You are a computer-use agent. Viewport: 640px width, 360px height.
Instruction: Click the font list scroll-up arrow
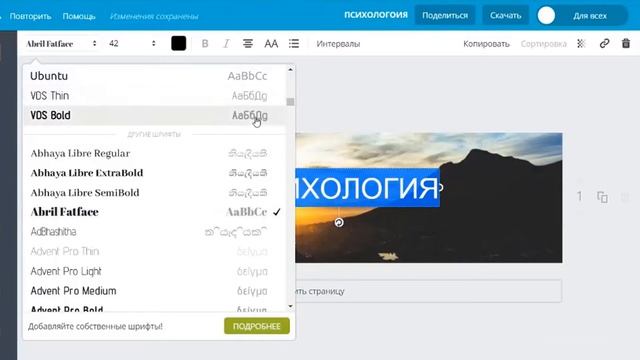(290, 70)
